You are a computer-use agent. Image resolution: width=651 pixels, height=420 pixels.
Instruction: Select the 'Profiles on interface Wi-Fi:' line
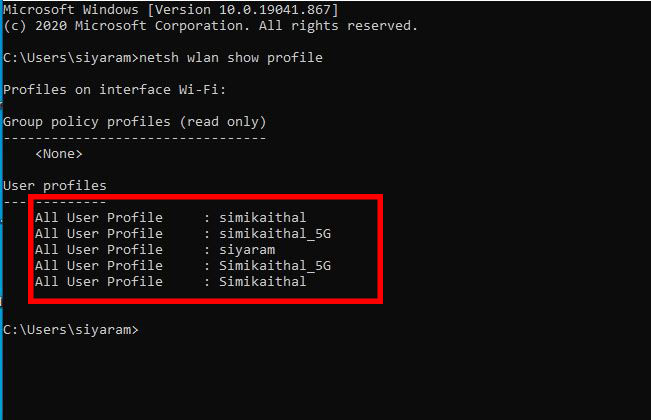click(x=115, y=90)
